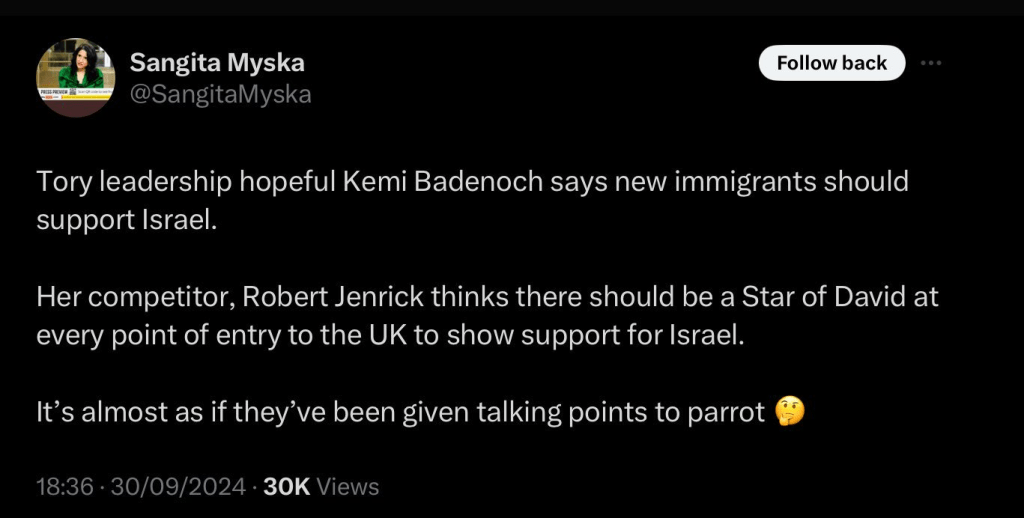Image resolution: width=1024 pixels, height=518 pixels.
Task: Click the words support Israel. ending paragraph one
Action: coord(126,219)
